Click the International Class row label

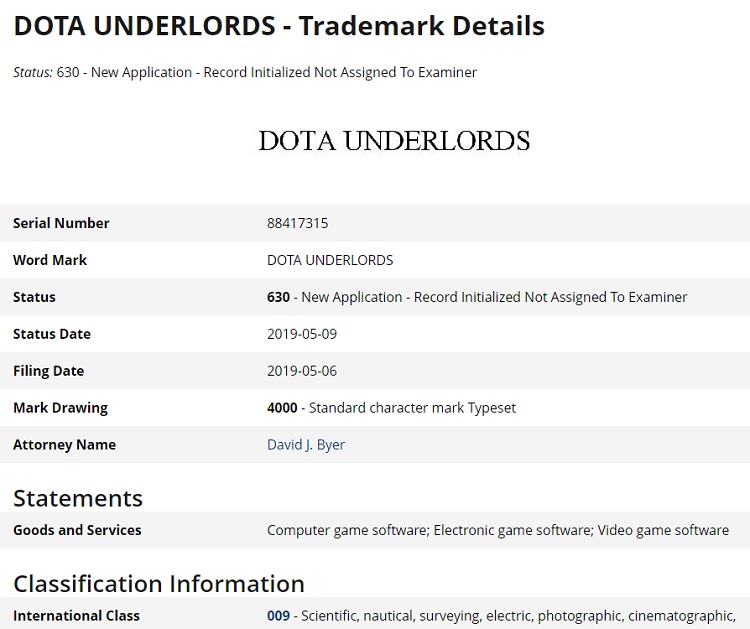pyautogui.click(x=76, y=616)
